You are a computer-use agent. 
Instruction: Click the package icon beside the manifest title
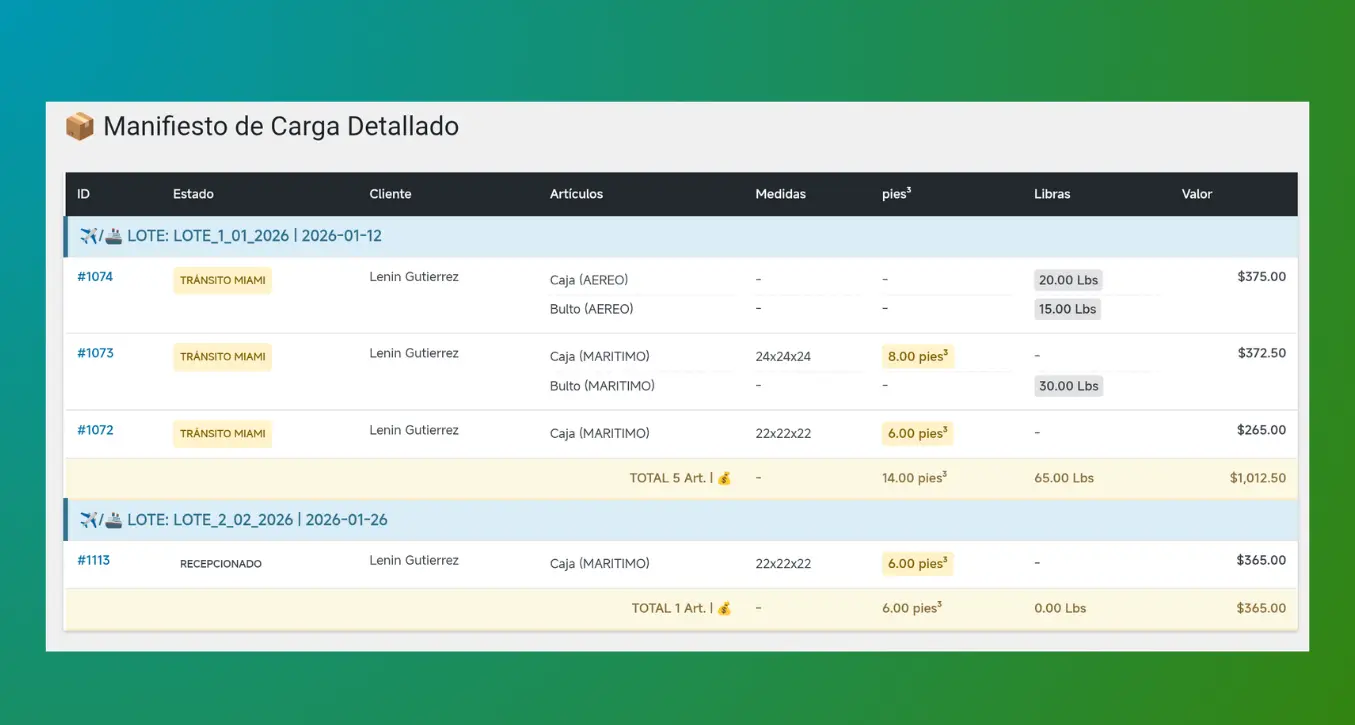(x=80, y=127)
